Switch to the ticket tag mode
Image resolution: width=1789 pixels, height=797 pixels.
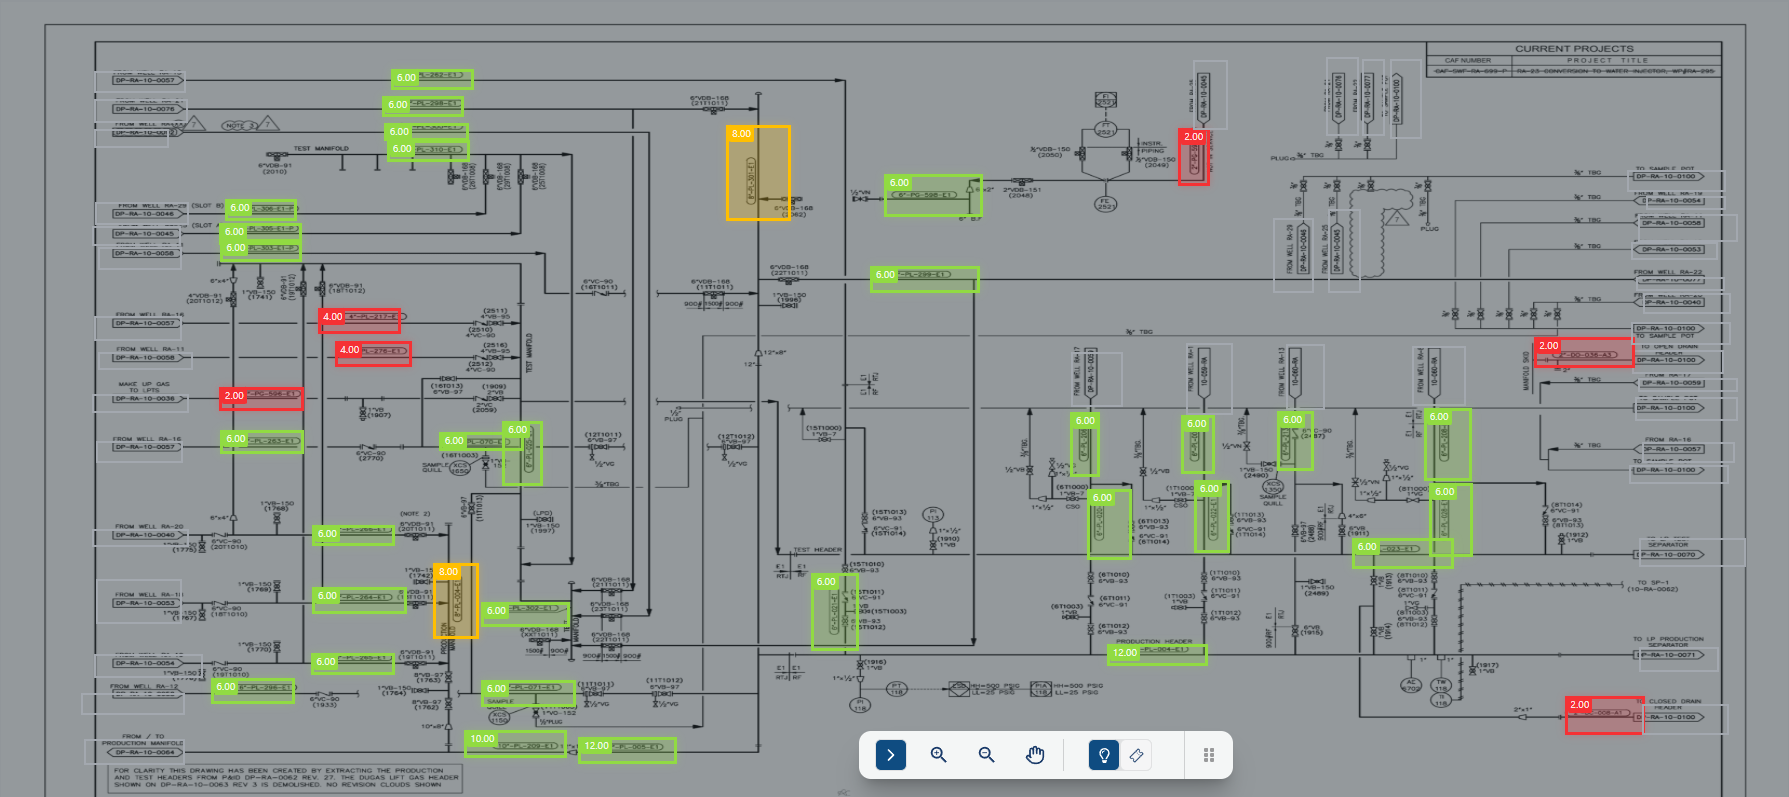click(x=1136, y=755)
